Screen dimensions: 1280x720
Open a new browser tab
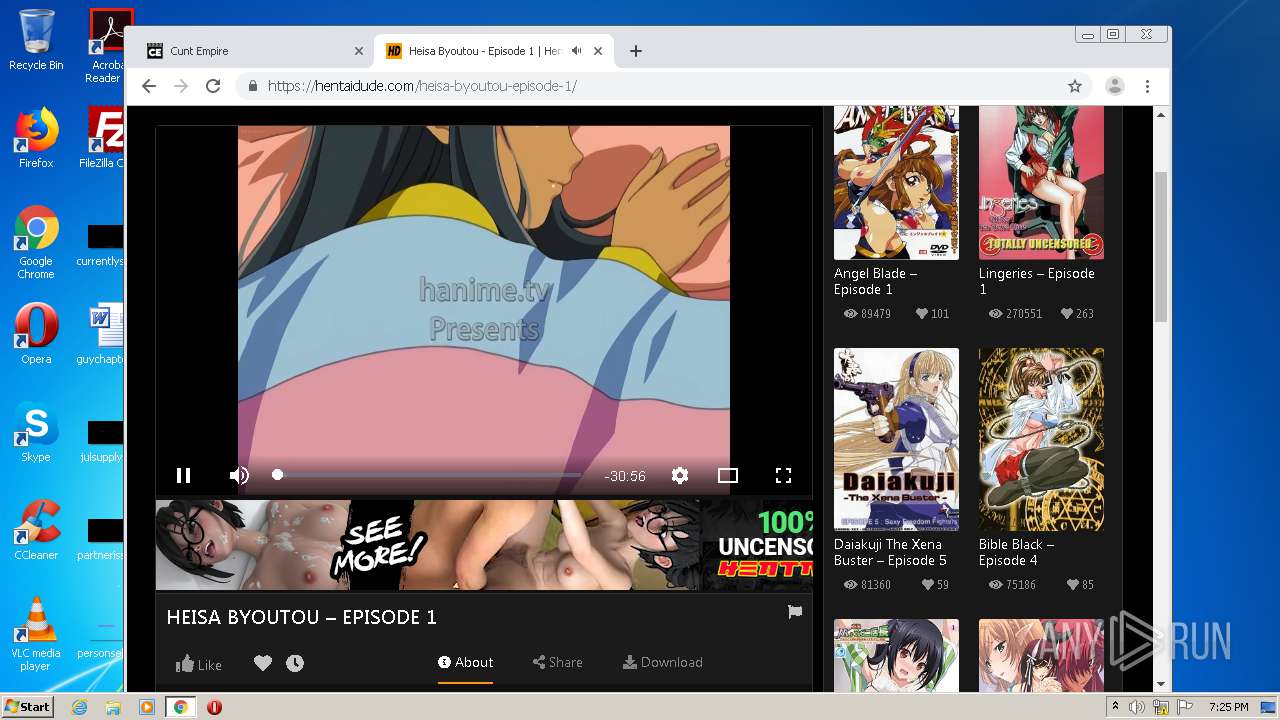tap(636, 51)
